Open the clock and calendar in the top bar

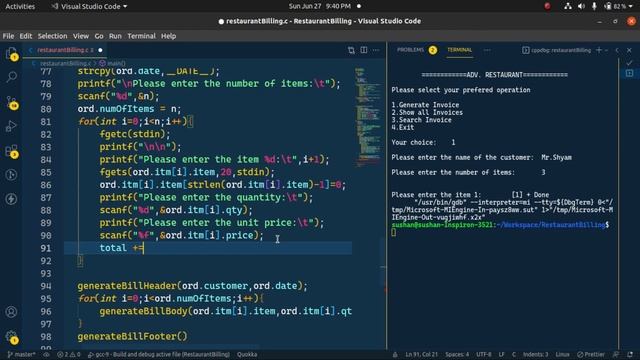320,6
